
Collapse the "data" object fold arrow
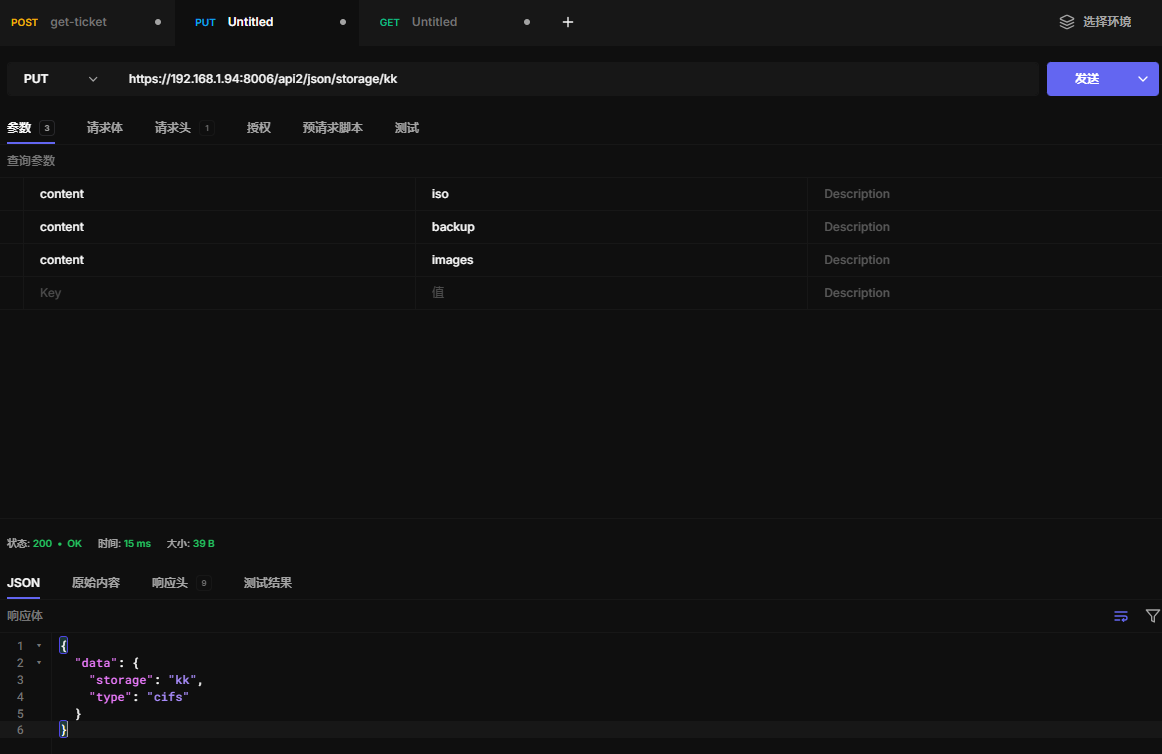pos(39,663)
